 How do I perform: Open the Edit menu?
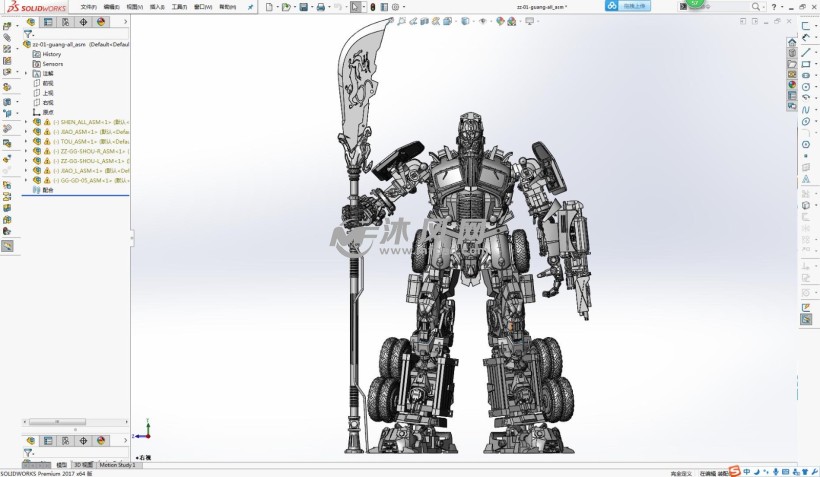pyautogui.click(x=111, y=7)
